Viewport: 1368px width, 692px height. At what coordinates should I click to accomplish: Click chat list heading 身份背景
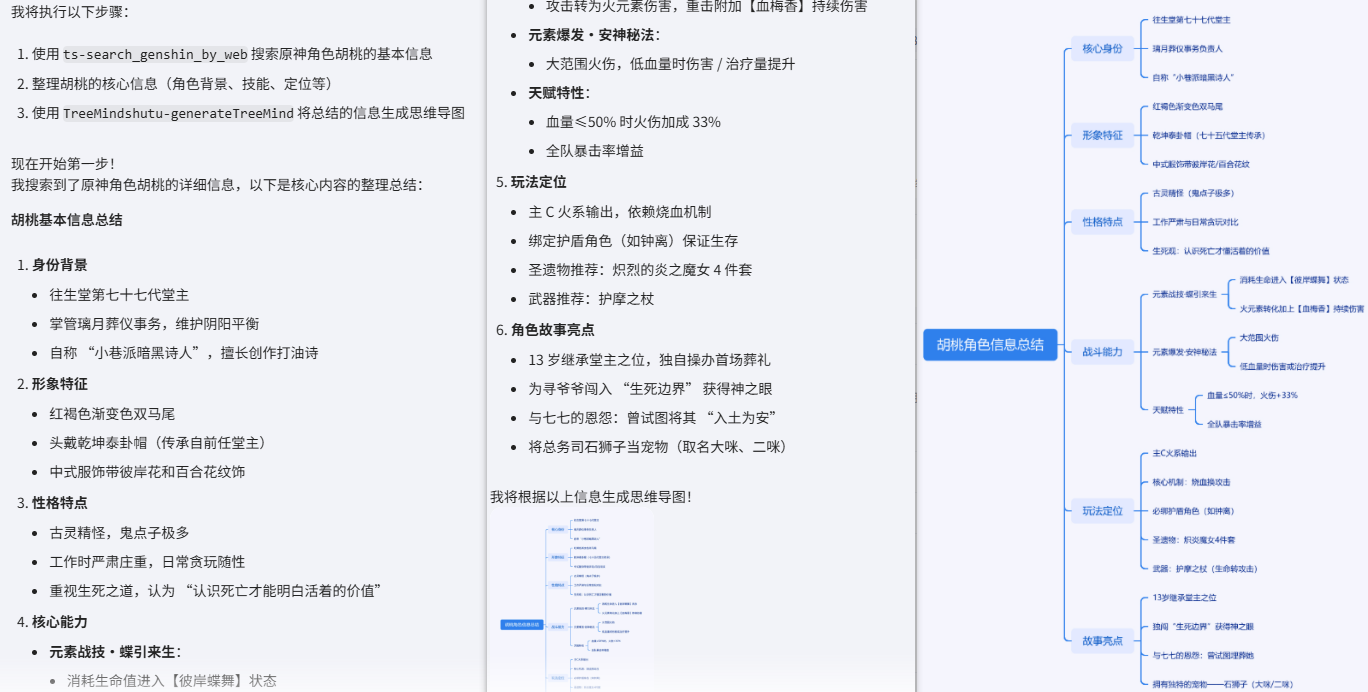59,265
